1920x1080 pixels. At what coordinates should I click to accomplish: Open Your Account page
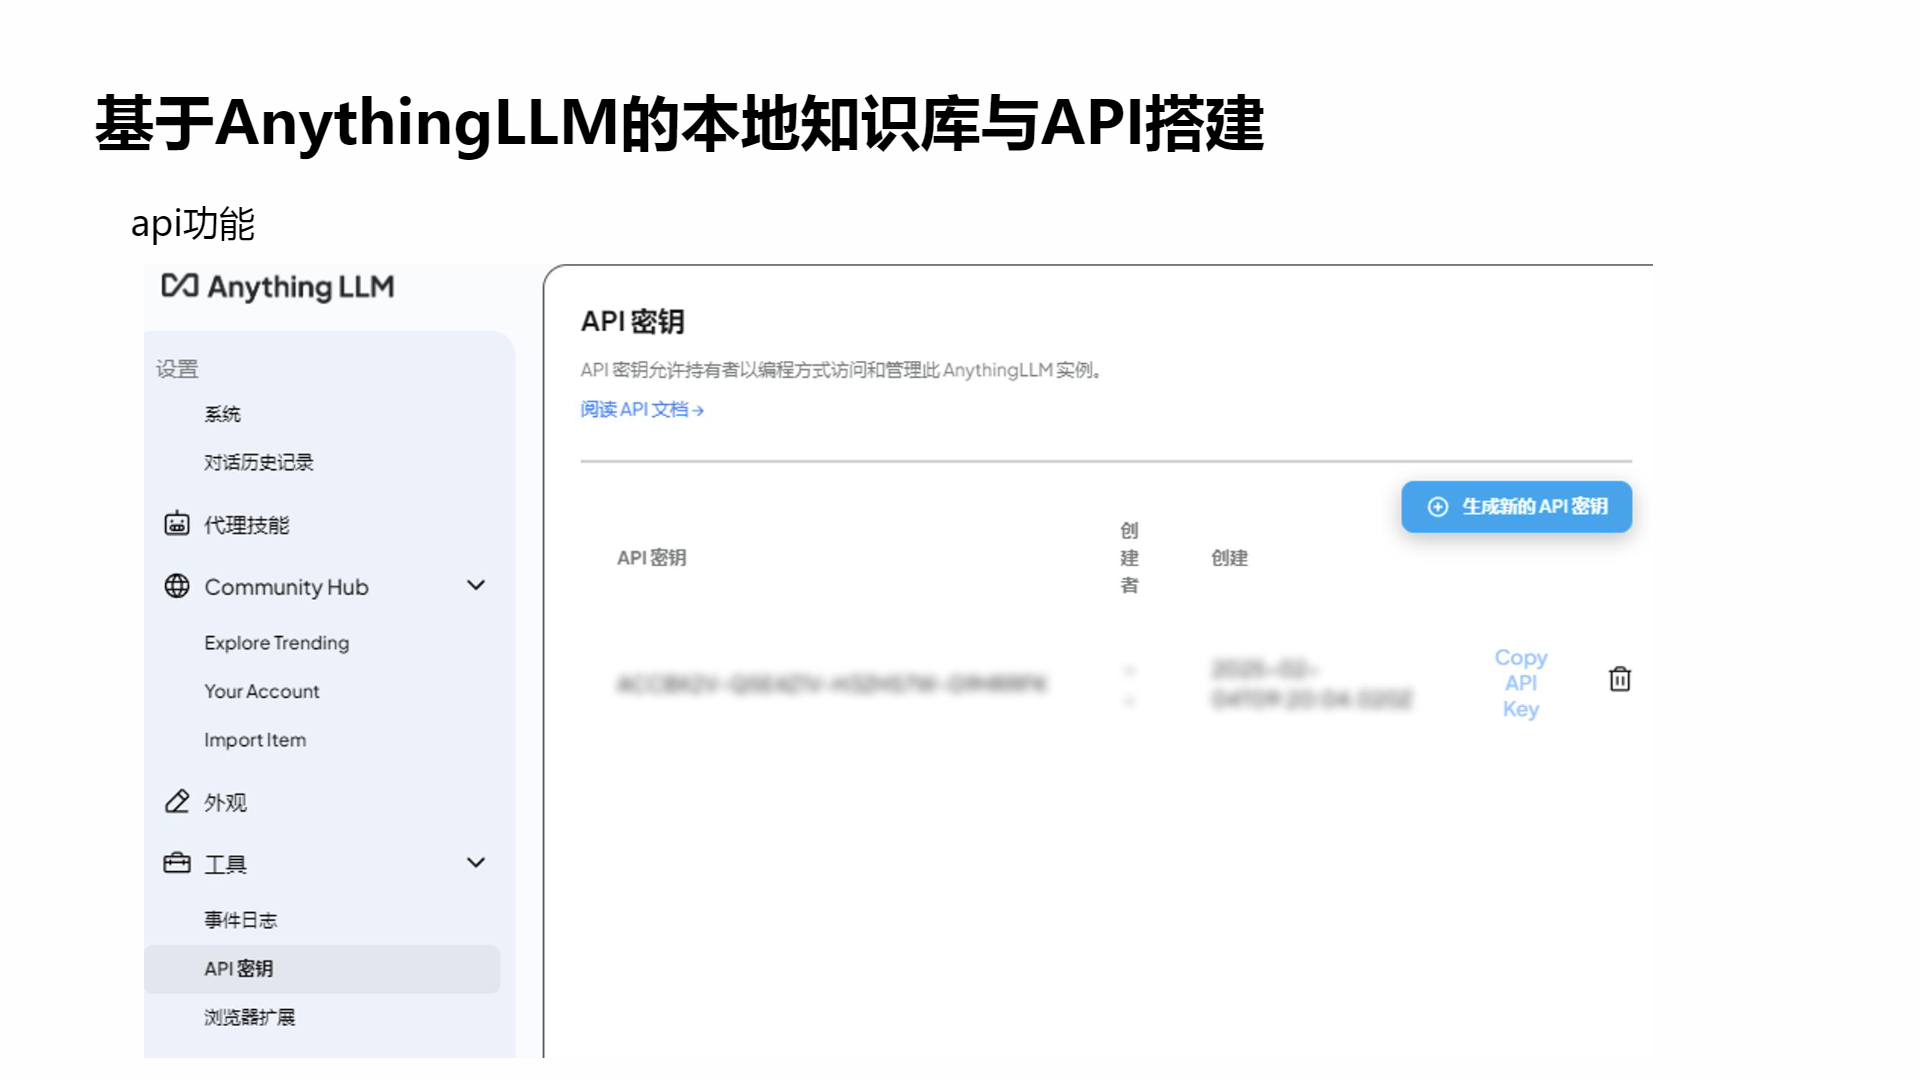pos(262,691)
